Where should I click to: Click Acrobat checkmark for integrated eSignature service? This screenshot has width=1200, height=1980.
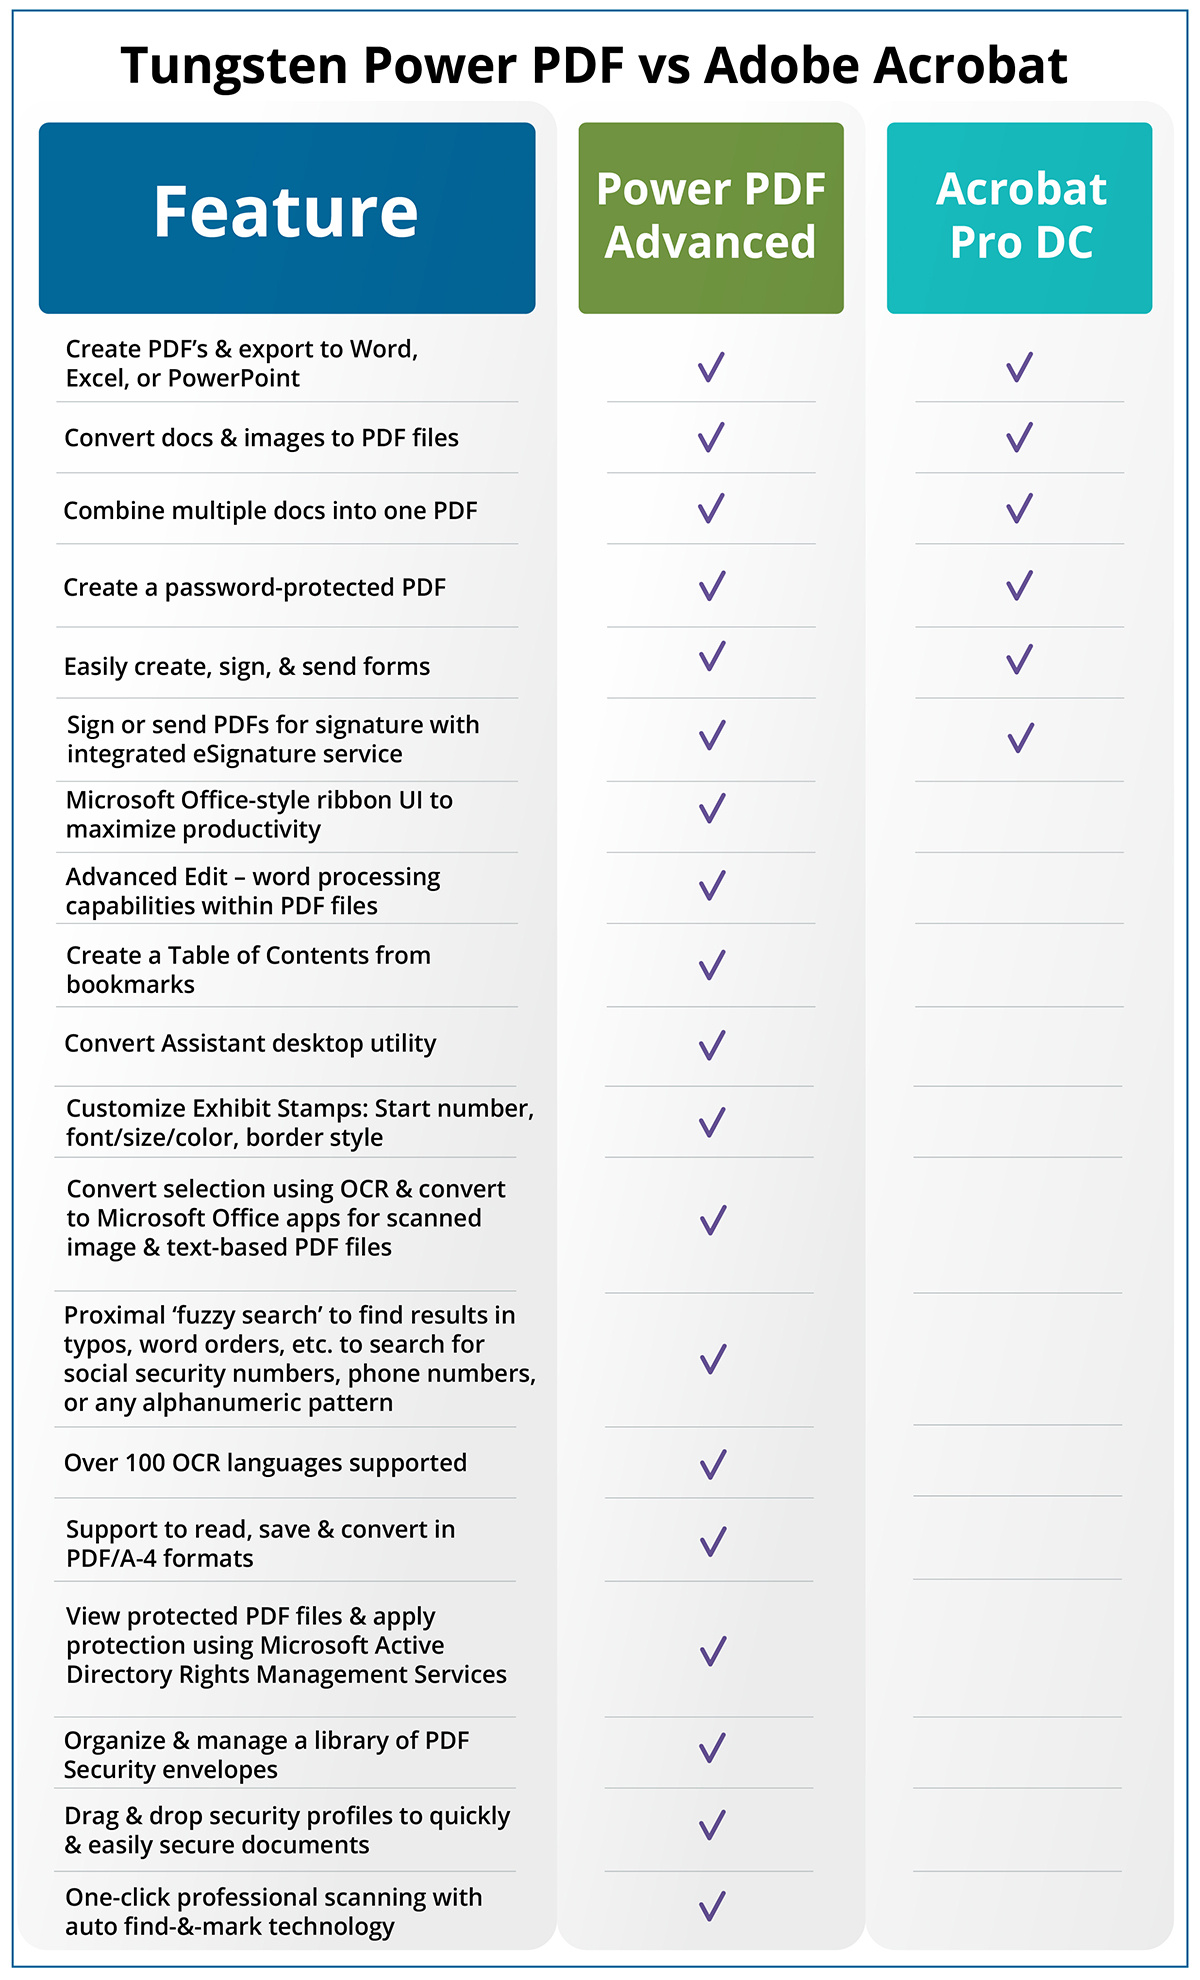pos(1021,738)
